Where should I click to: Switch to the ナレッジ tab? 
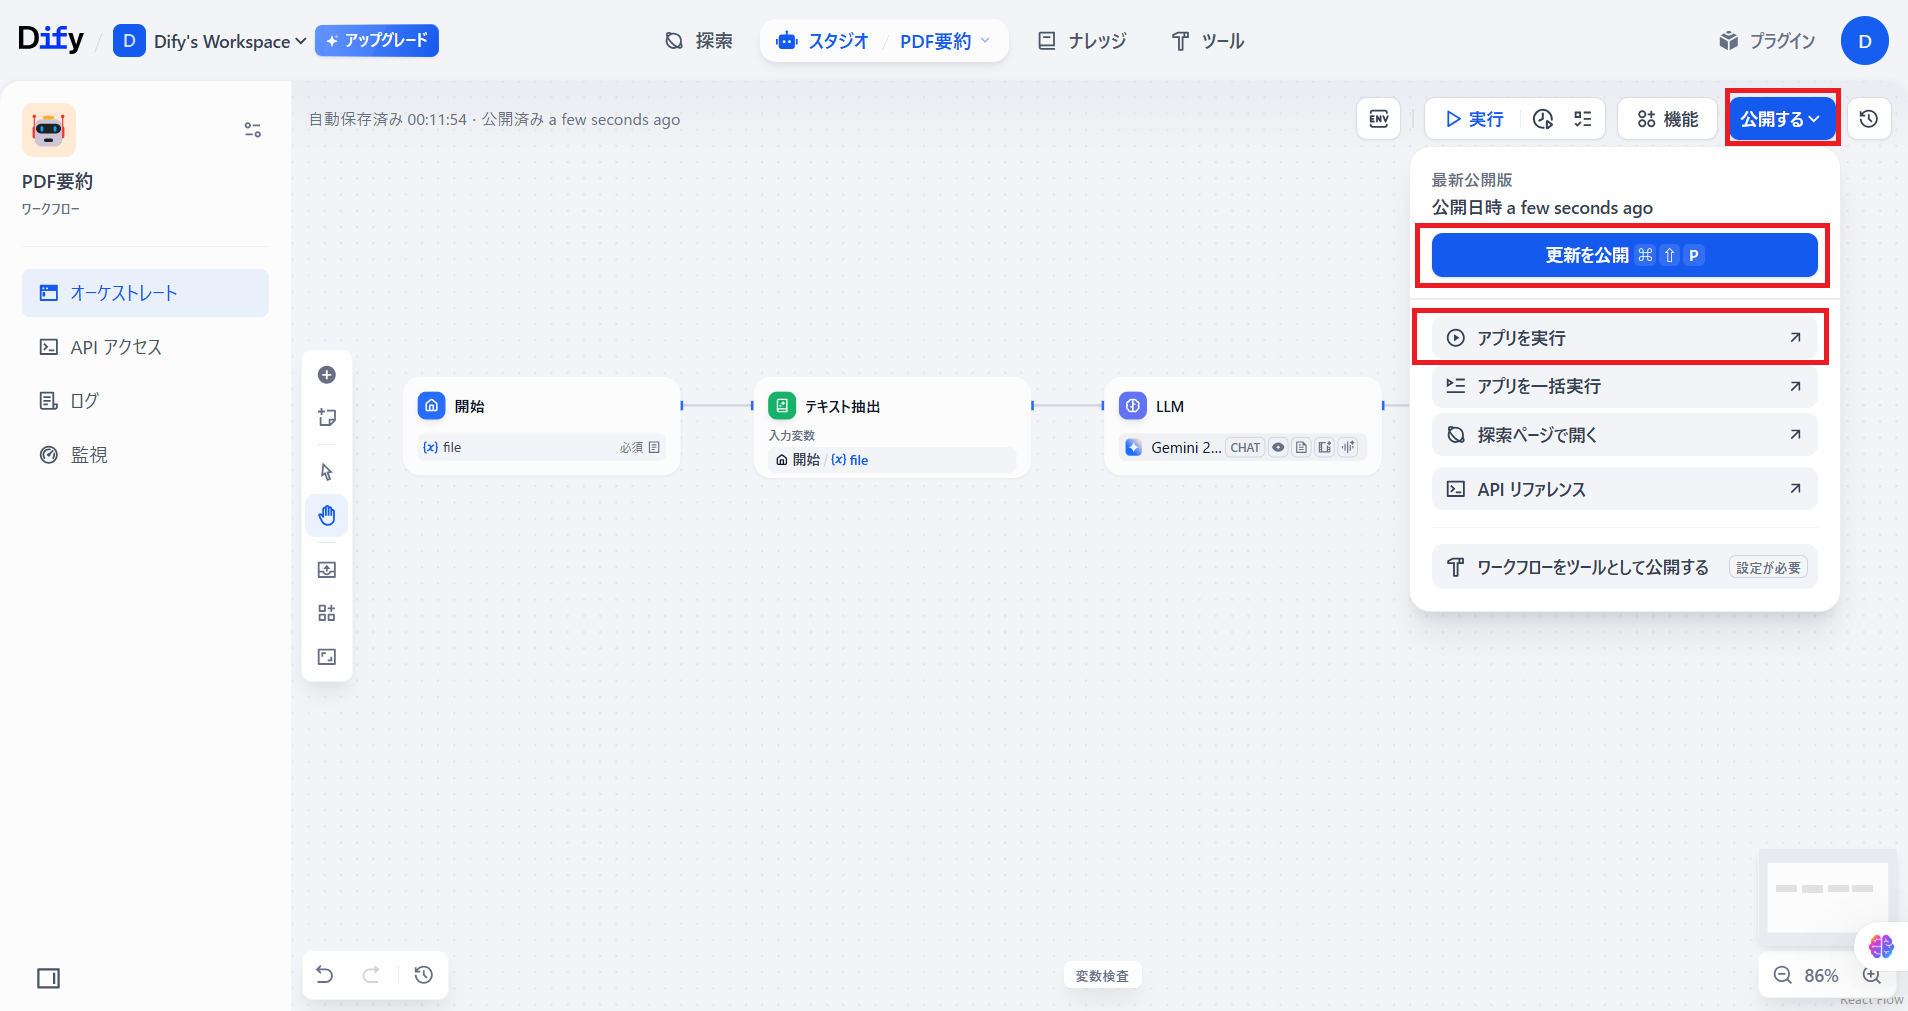click(x=1082, y=41)
